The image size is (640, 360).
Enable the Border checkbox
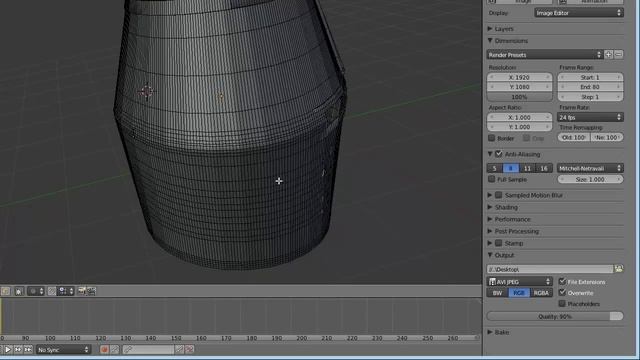click(492, 138)
